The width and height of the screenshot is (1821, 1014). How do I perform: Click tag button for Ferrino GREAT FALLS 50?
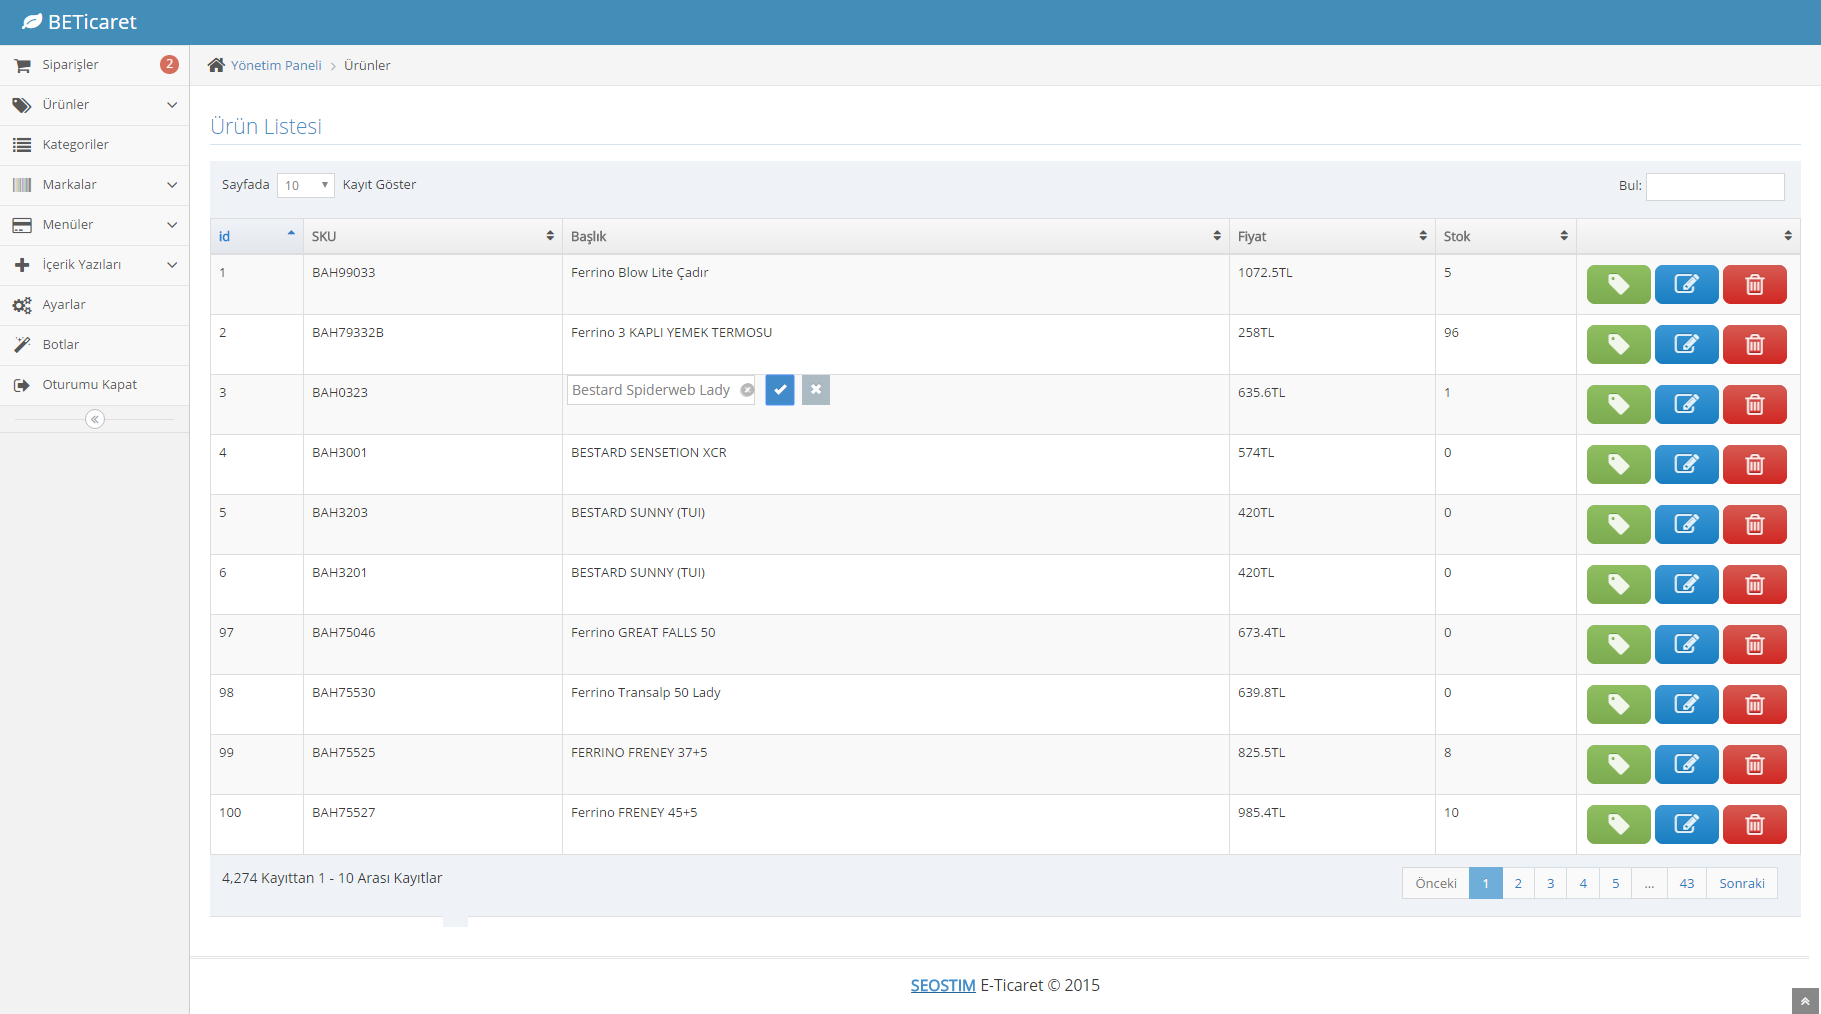coord(1618,644)
